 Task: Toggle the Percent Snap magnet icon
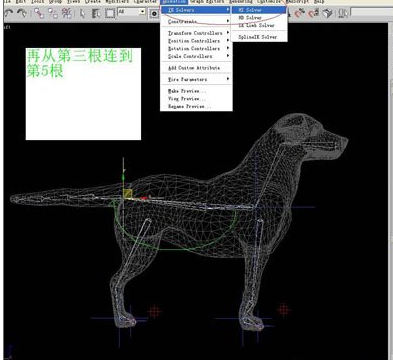tap(313, 13)
